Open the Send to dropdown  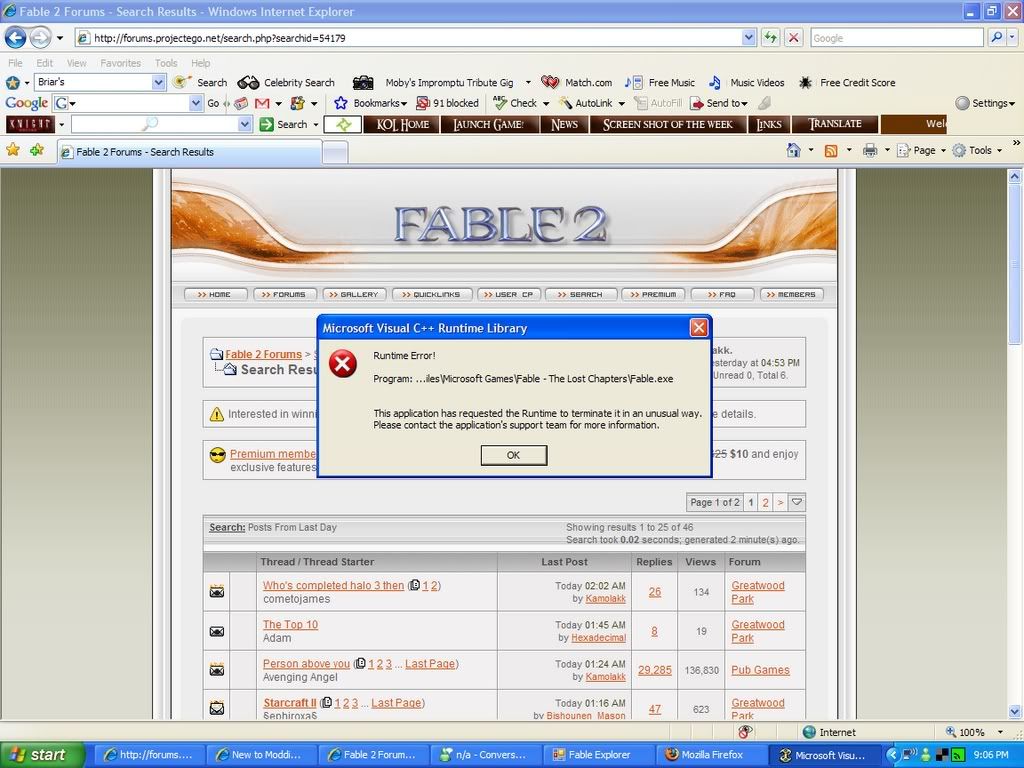(x=719, y=103)
